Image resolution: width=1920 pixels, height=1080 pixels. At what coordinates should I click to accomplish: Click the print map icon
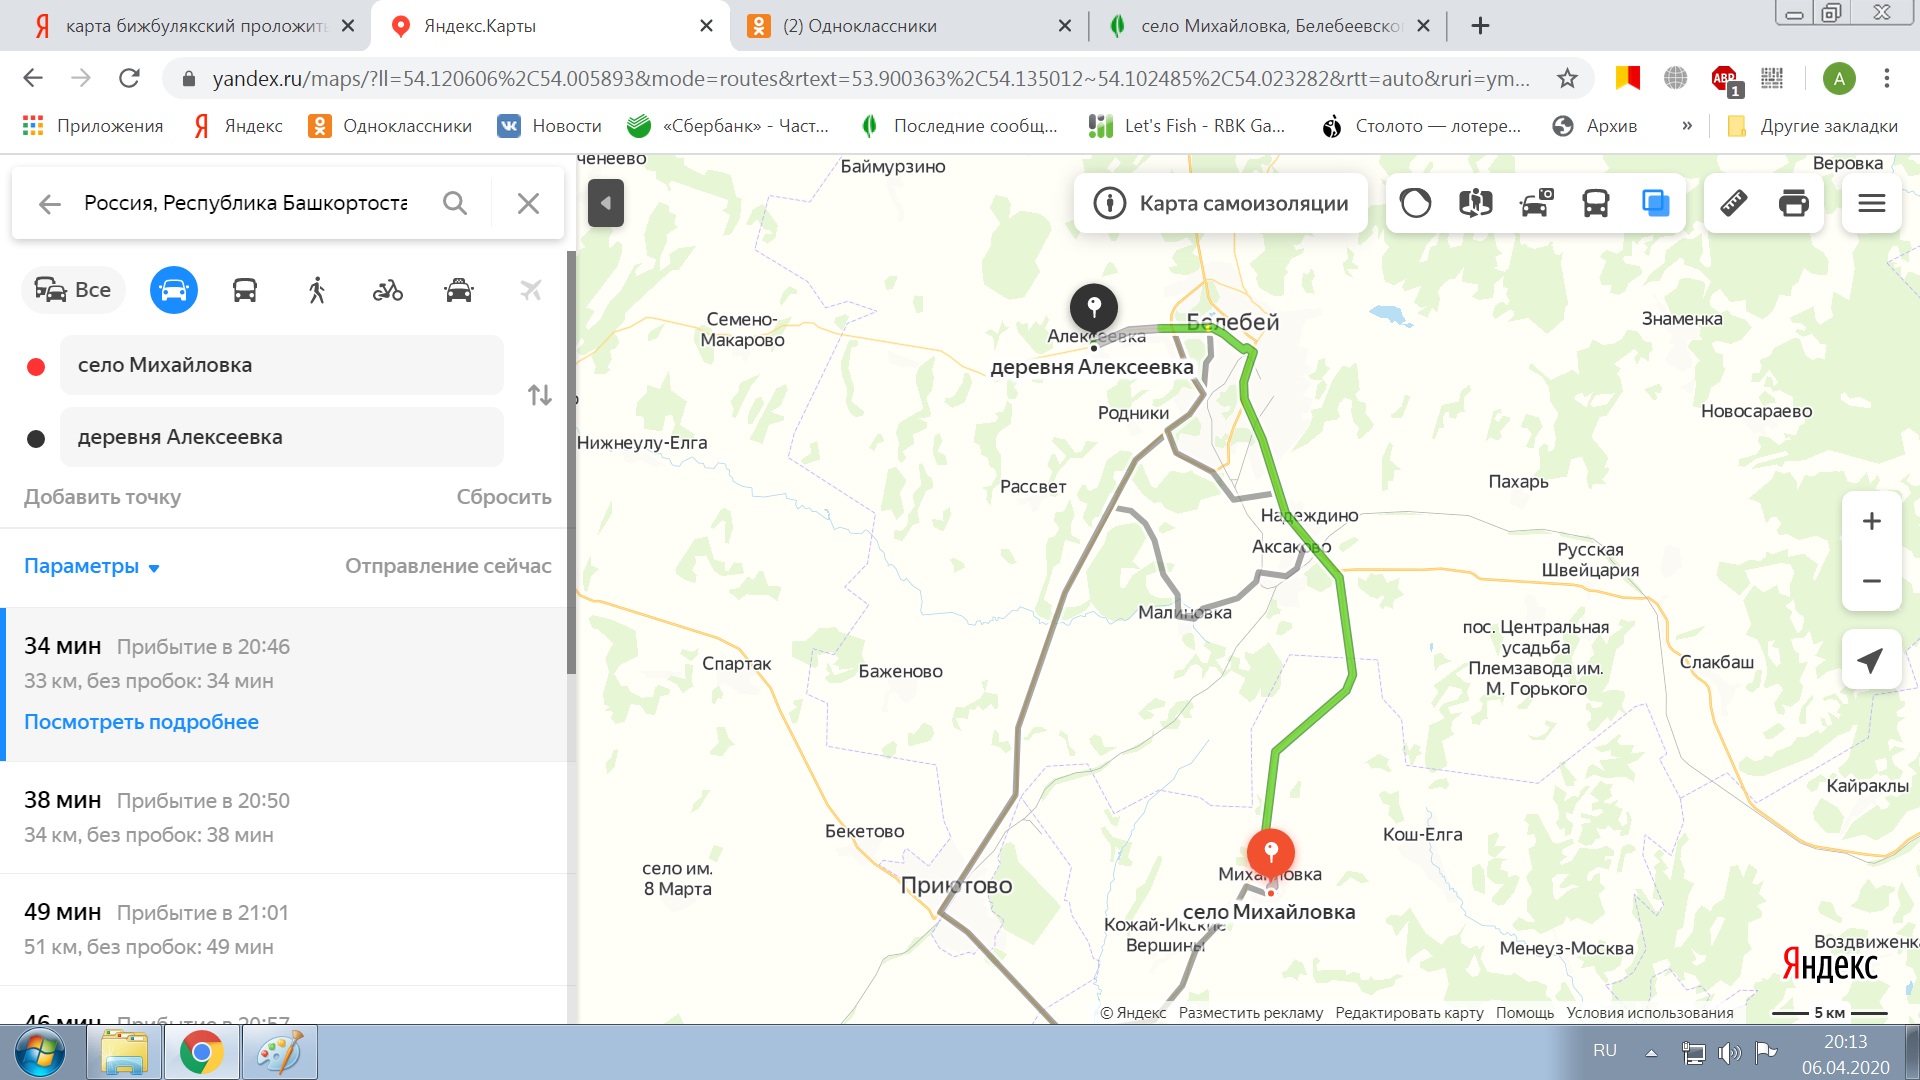point(1794,203)
